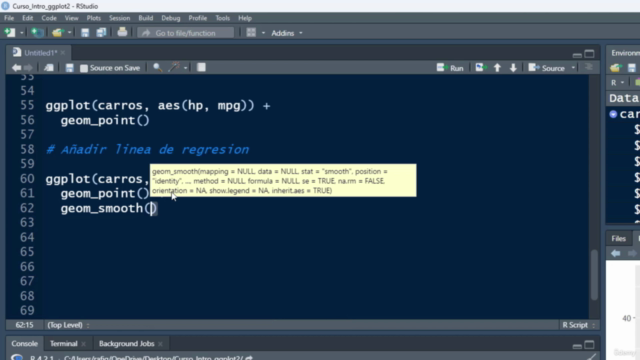Click the Compile Report notebook icon
Viewport: 640px width, 360px height.
tap(201, 67)
